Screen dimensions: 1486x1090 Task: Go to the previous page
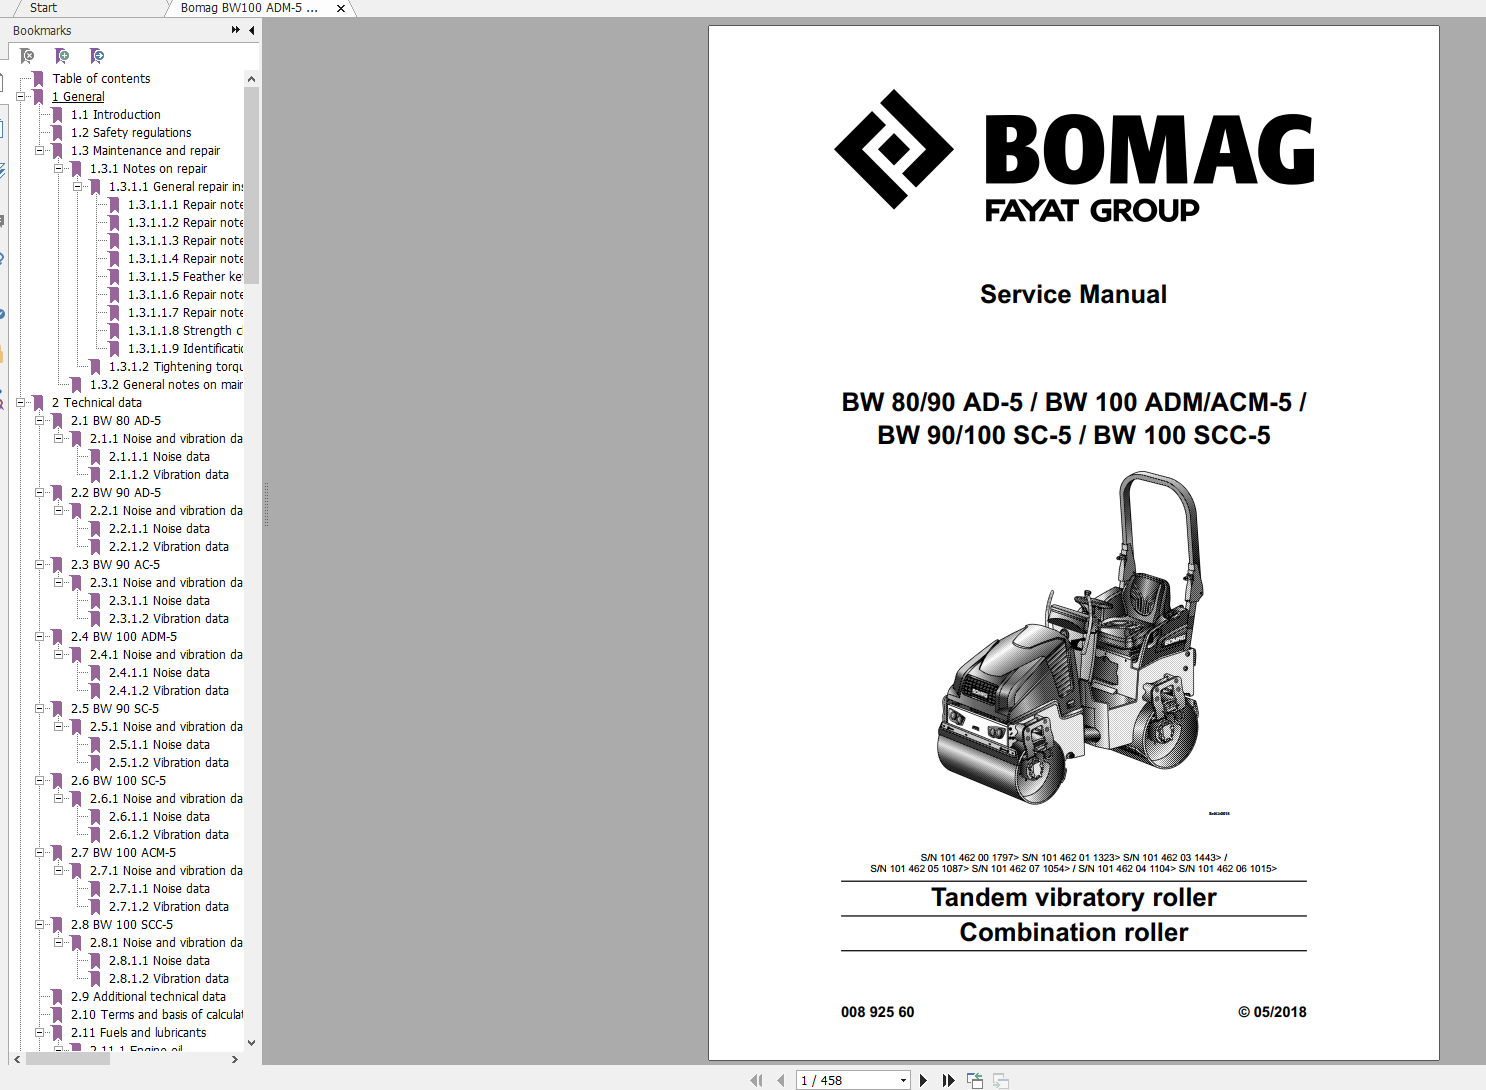coord(781,1080)
